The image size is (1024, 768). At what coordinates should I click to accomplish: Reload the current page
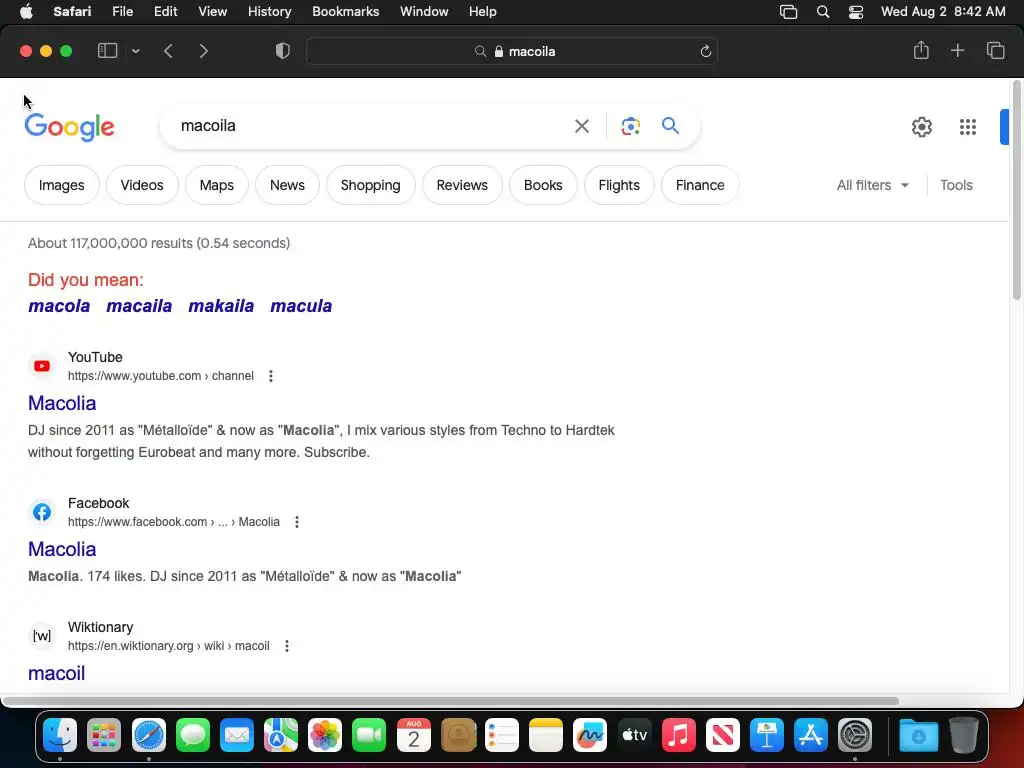coord(705,52)
